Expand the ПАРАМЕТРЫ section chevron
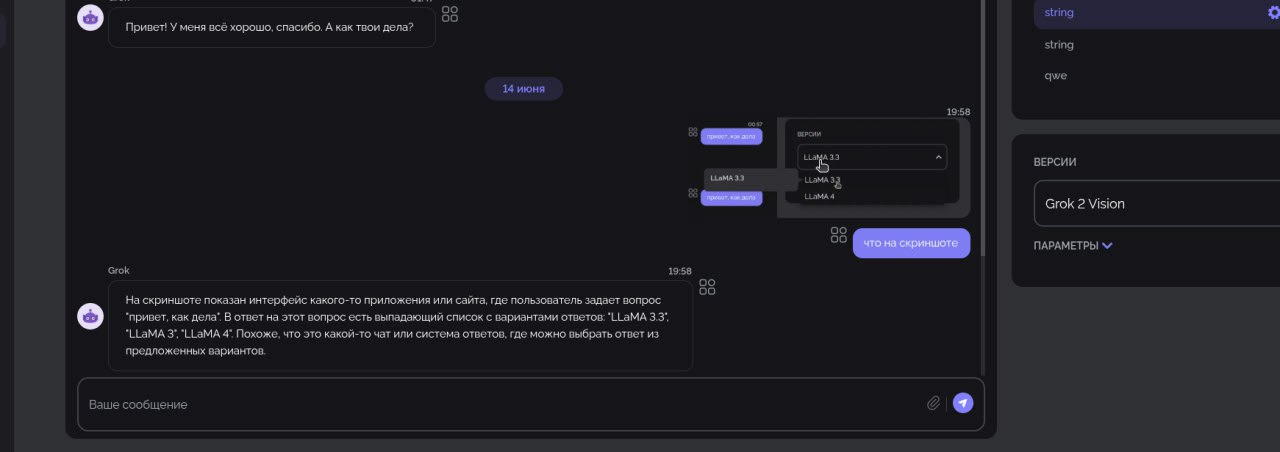 click(x=1107, y=246)
